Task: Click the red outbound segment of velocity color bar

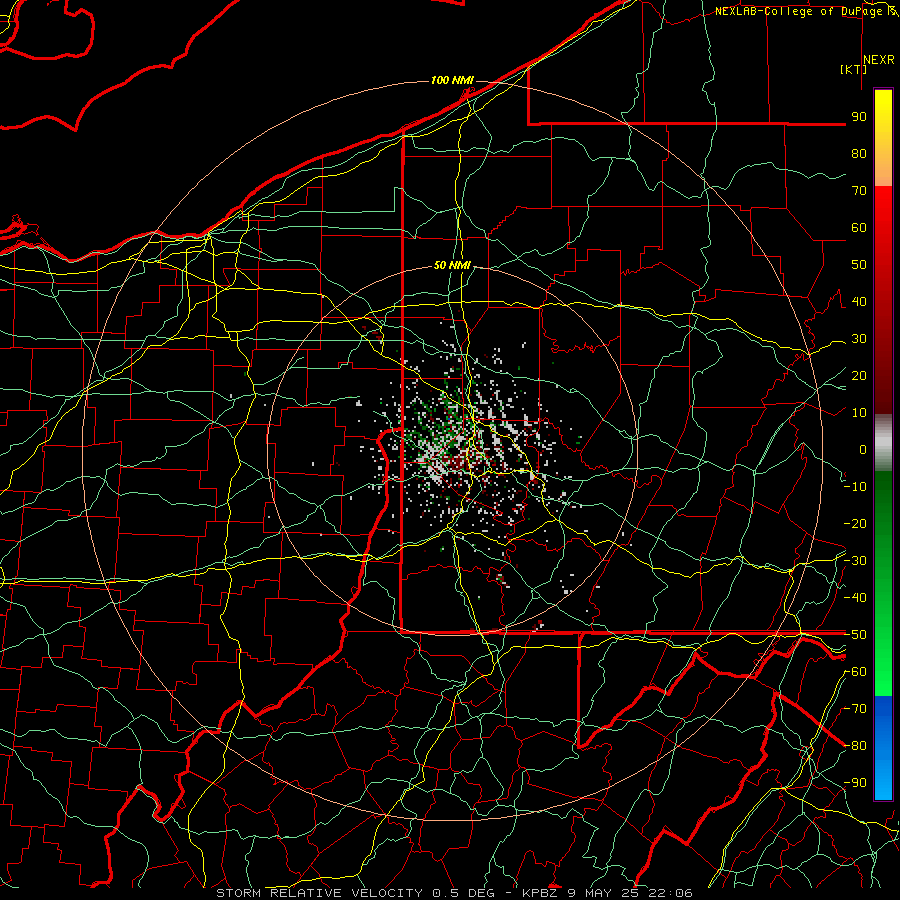Action: pos(883,300)
